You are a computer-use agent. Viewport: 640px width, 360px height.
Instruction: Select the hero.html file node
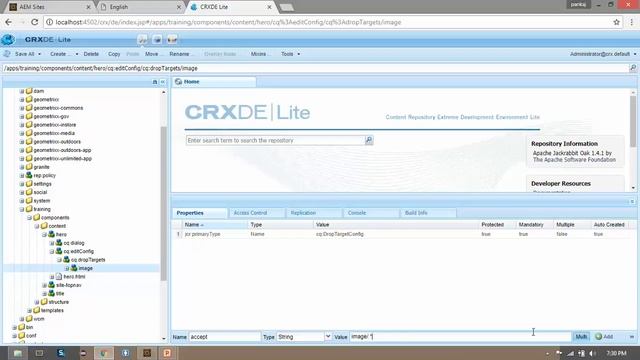point(74,277)
